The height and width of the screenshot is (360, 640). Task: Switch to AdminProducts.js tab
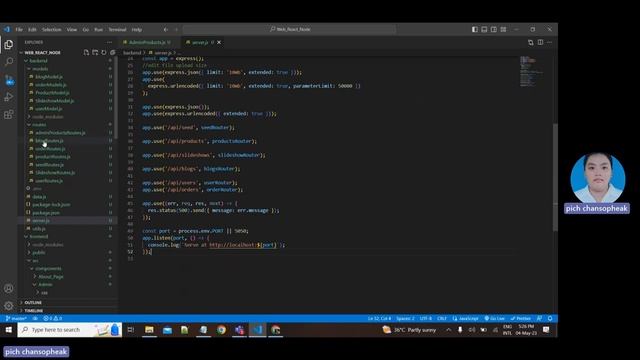(147, 42)
